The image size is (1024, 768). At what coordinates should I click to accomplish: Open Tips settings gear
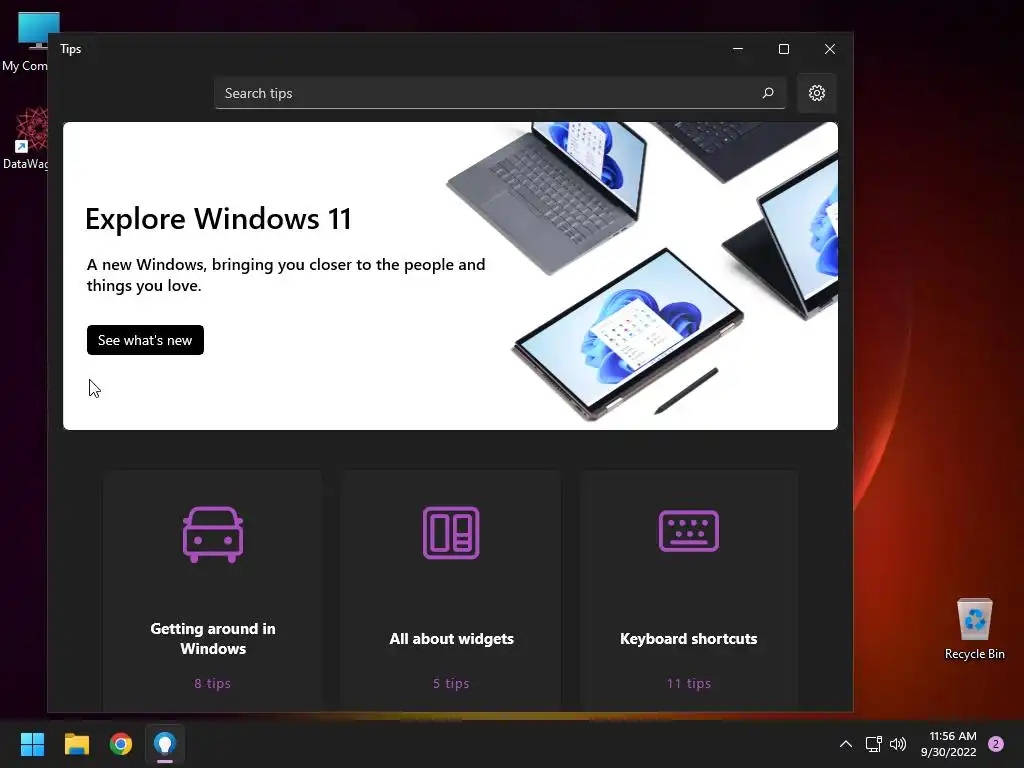(816, 93)
